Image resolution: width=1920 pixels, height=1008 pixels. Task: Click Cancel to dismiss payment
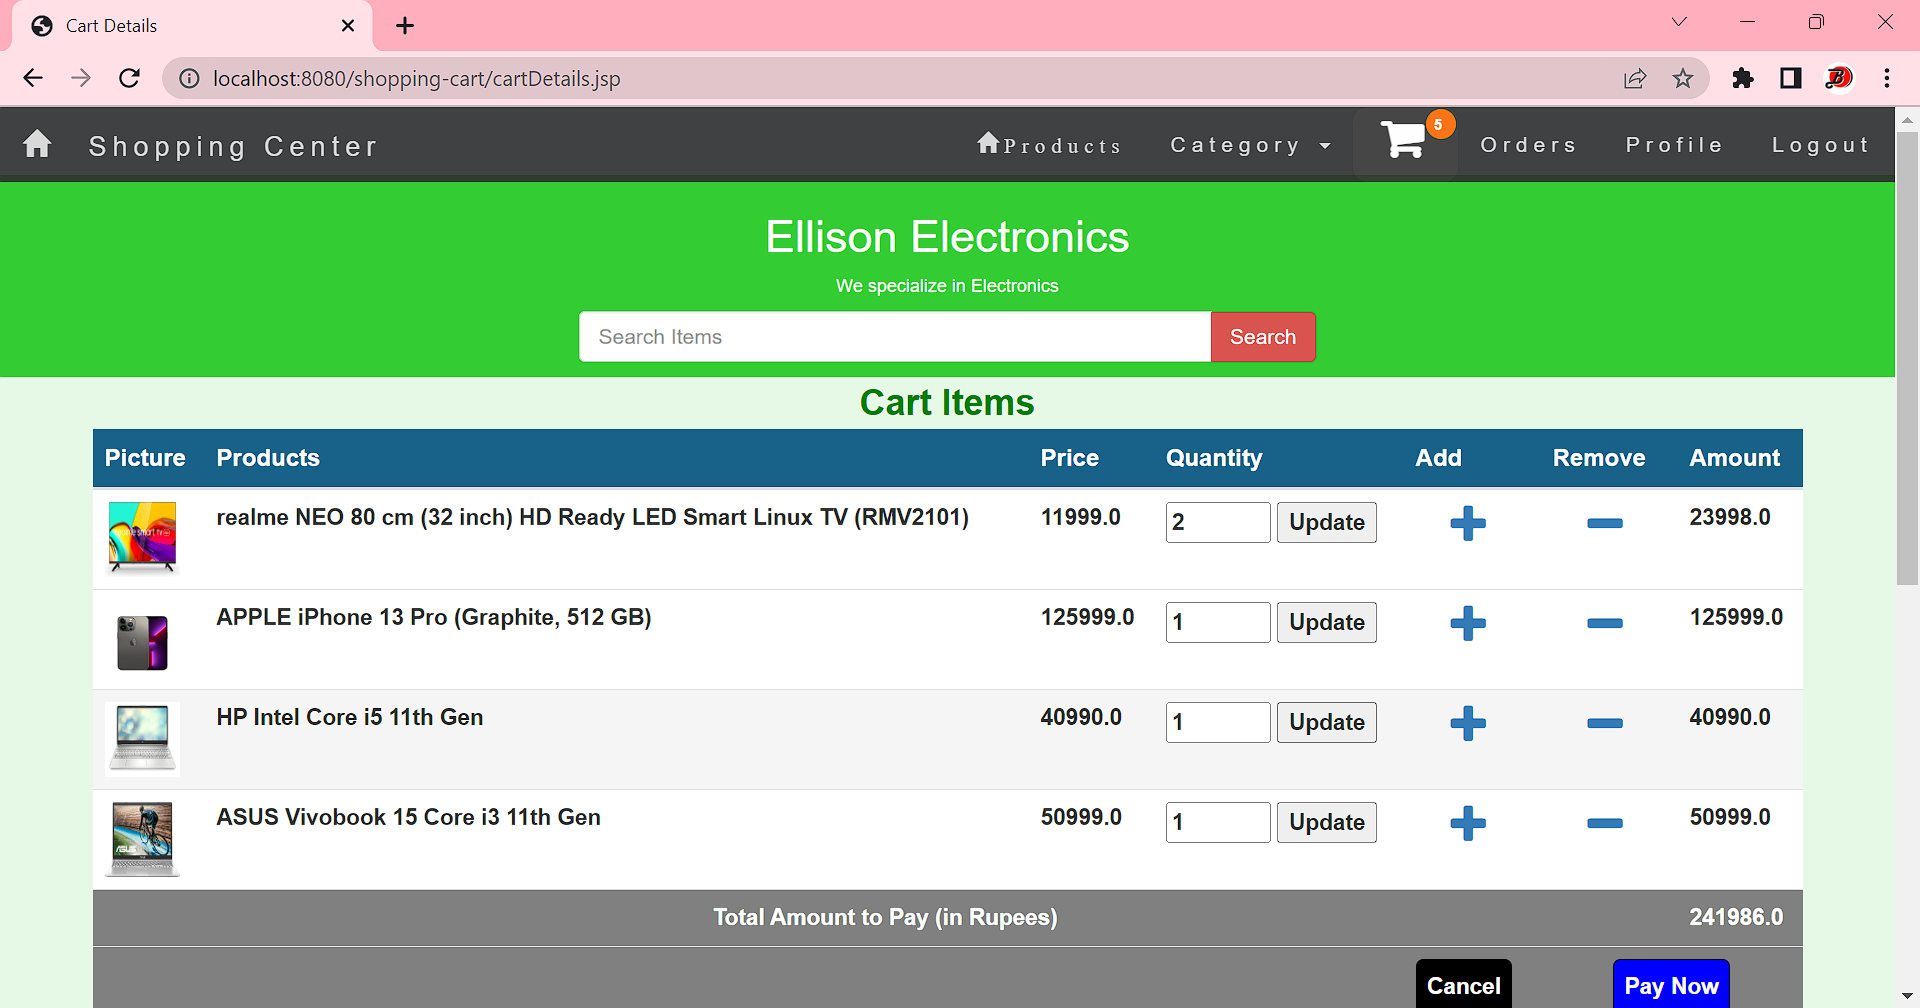1463,985
